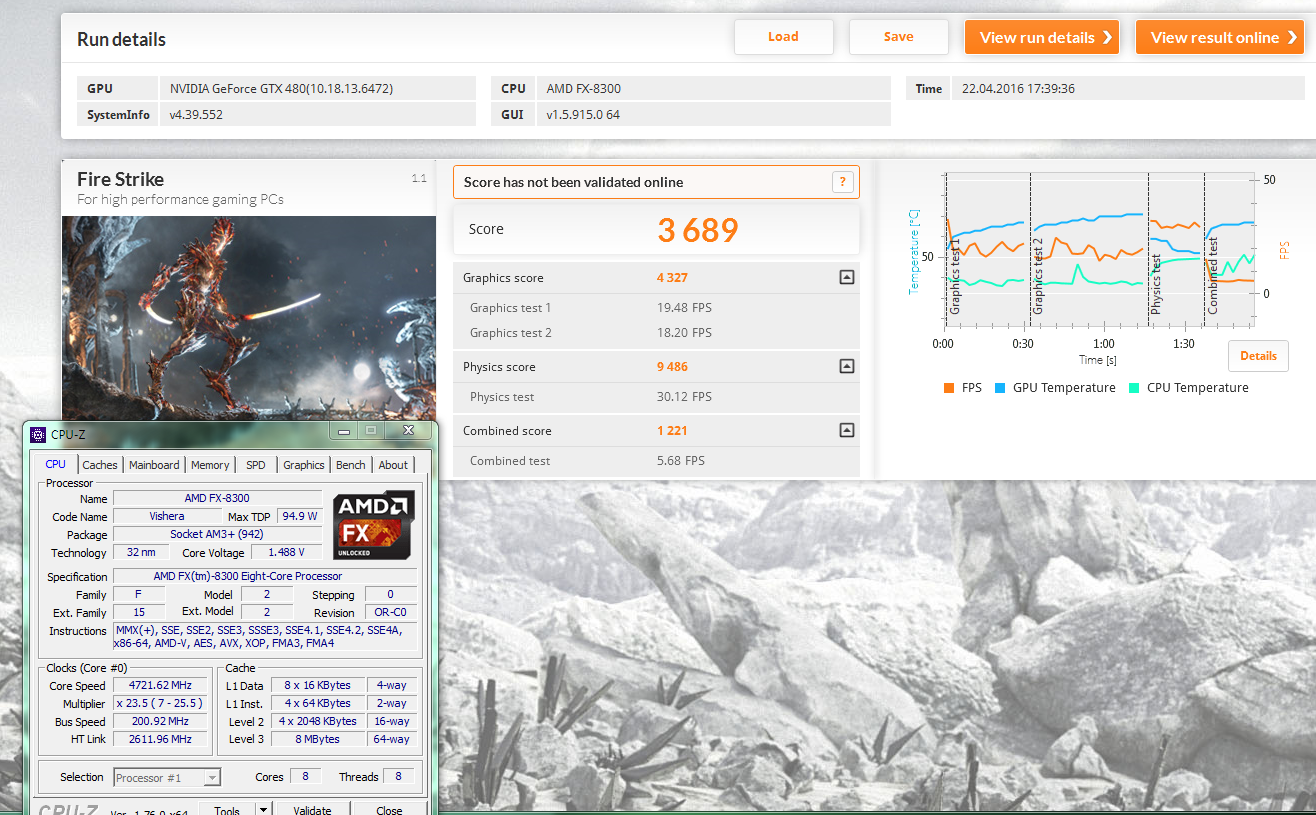Open the Processor #1 selection dropdown
1316x815 pixels.
(167, 777)
